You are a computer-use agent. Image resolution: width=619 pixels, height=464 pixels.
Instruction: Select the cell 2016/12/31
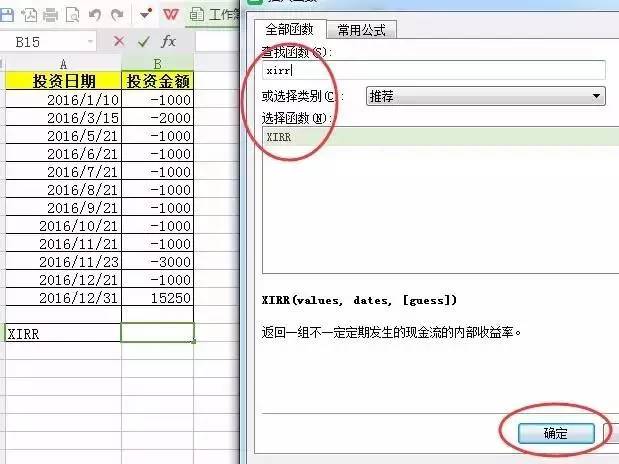tap(63, 297)
